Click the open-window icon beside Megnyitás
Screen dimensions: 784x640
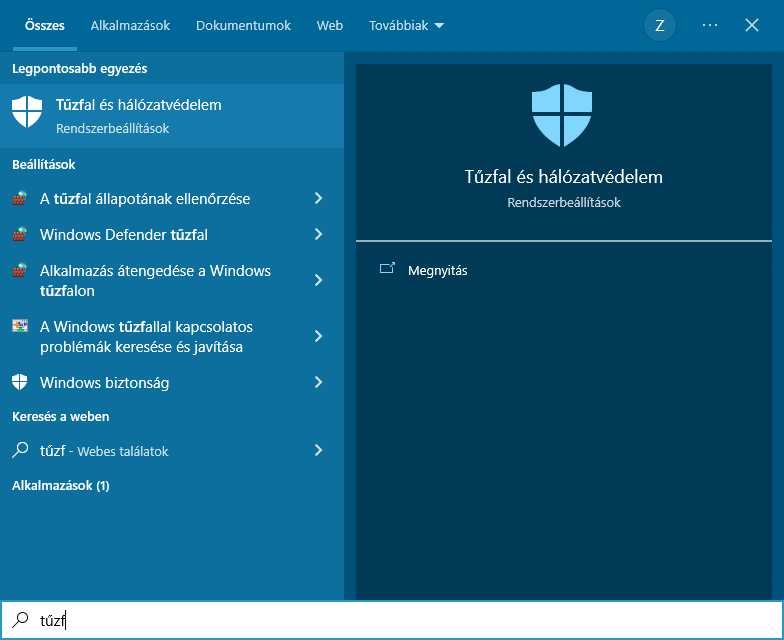click(388, 268)
